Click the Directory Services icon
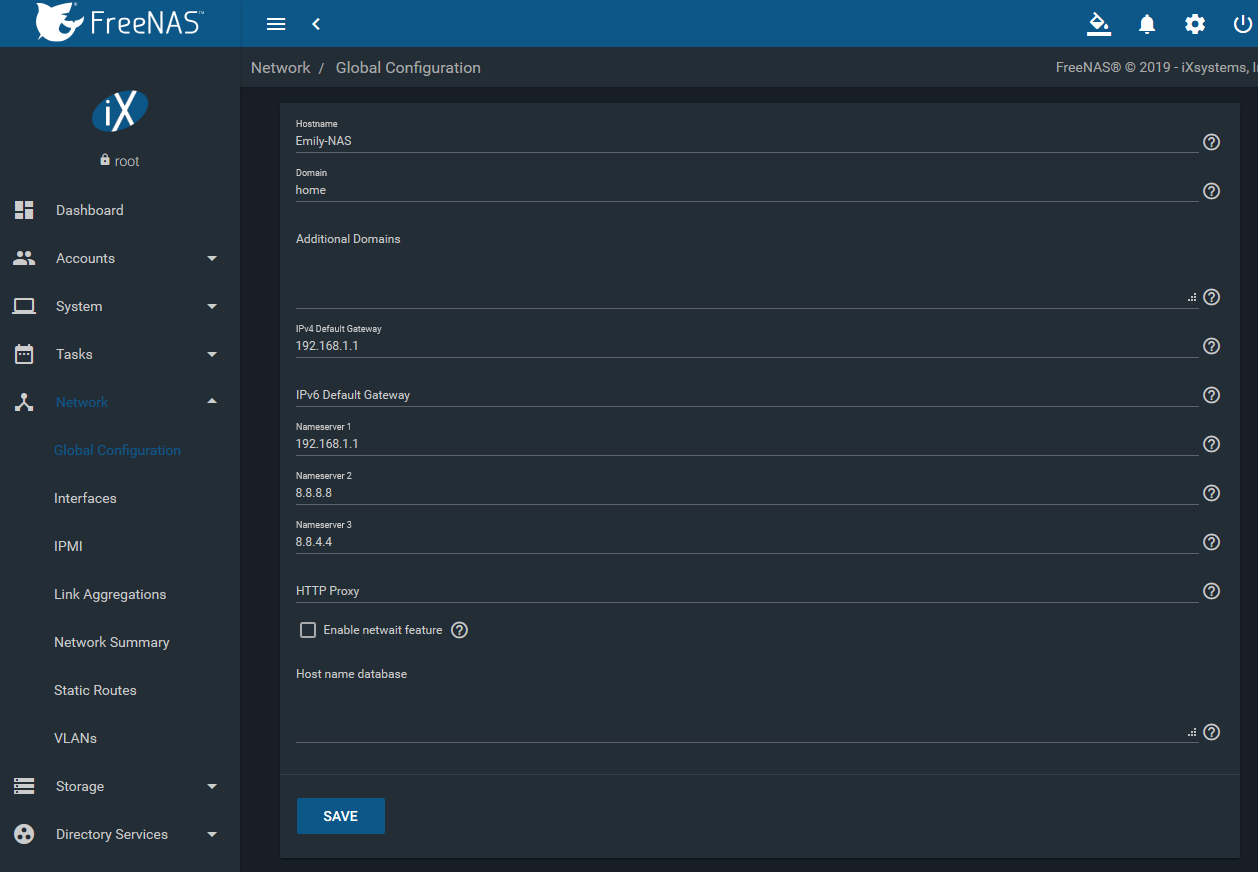 [x=24, y=834]
